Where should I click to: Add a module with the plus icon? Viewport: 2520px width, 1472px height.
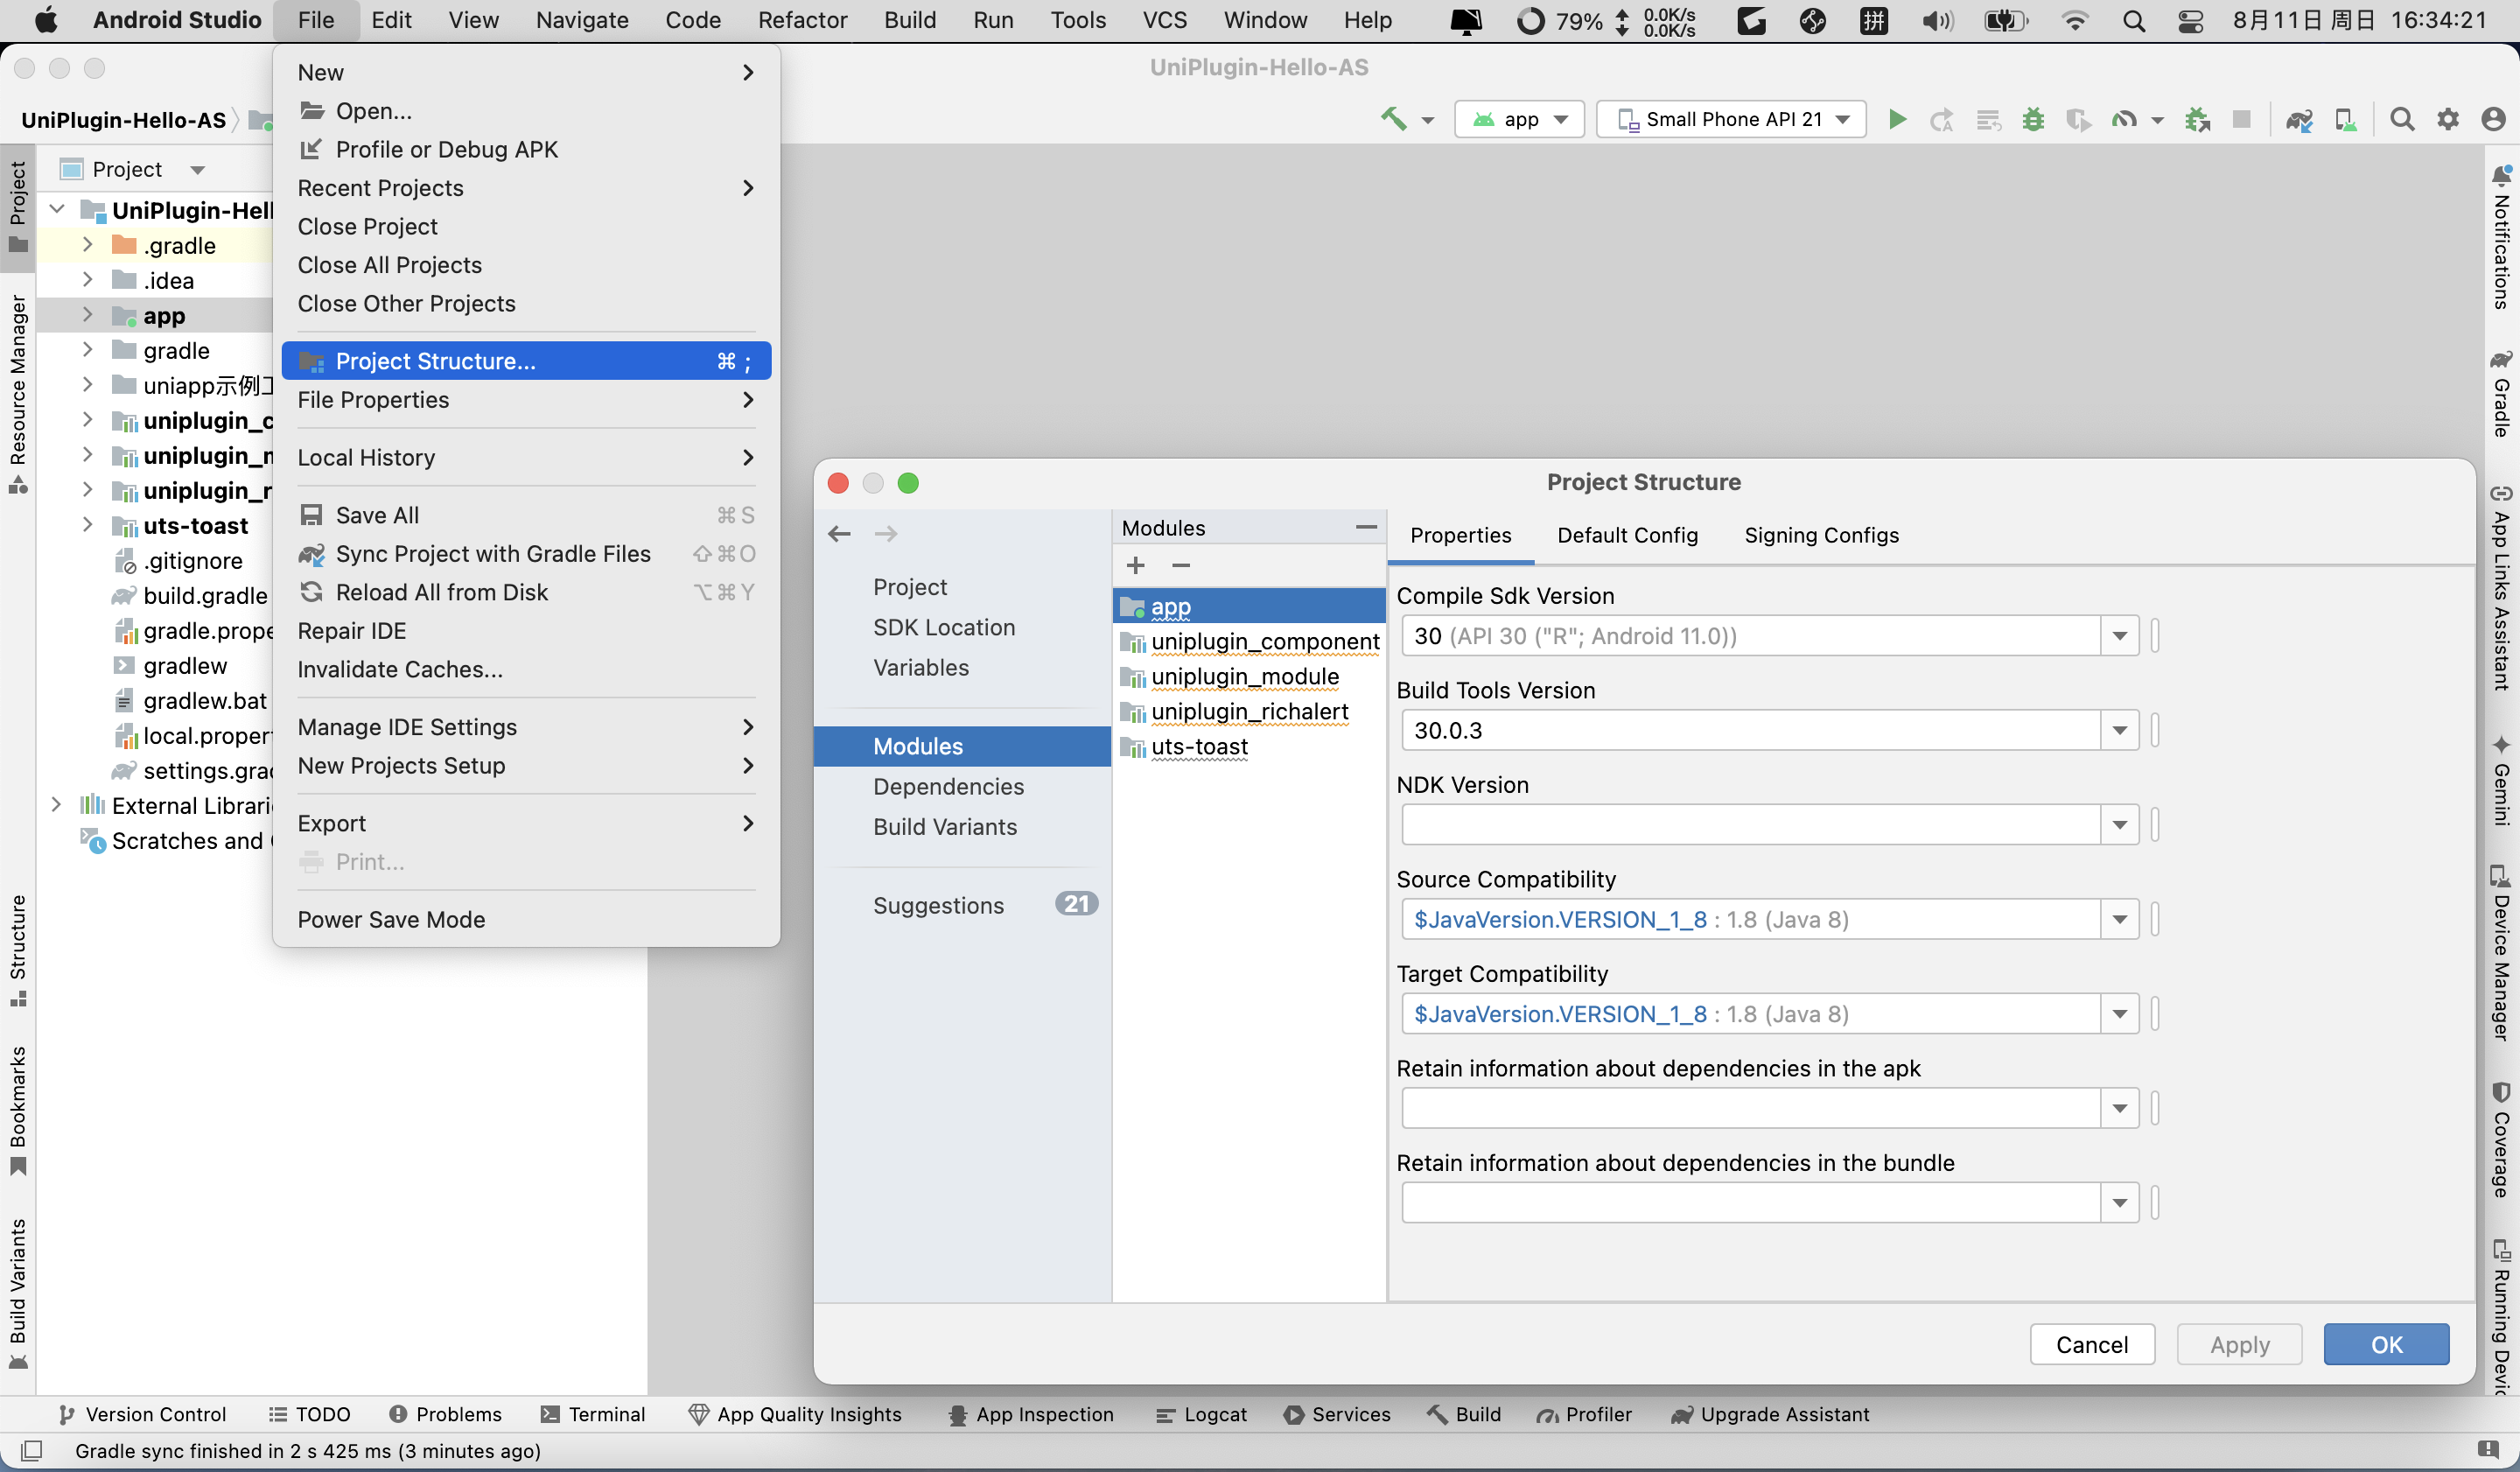(x=1136, y=566)
